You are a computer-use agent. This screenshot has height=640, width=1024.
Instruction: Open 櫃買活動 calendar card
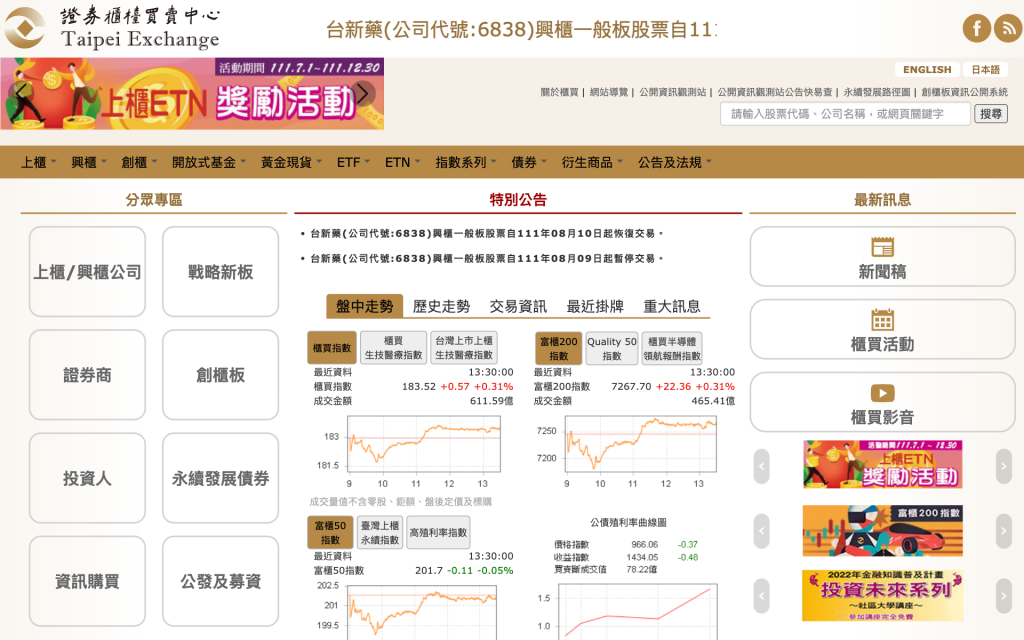[882, 329]
